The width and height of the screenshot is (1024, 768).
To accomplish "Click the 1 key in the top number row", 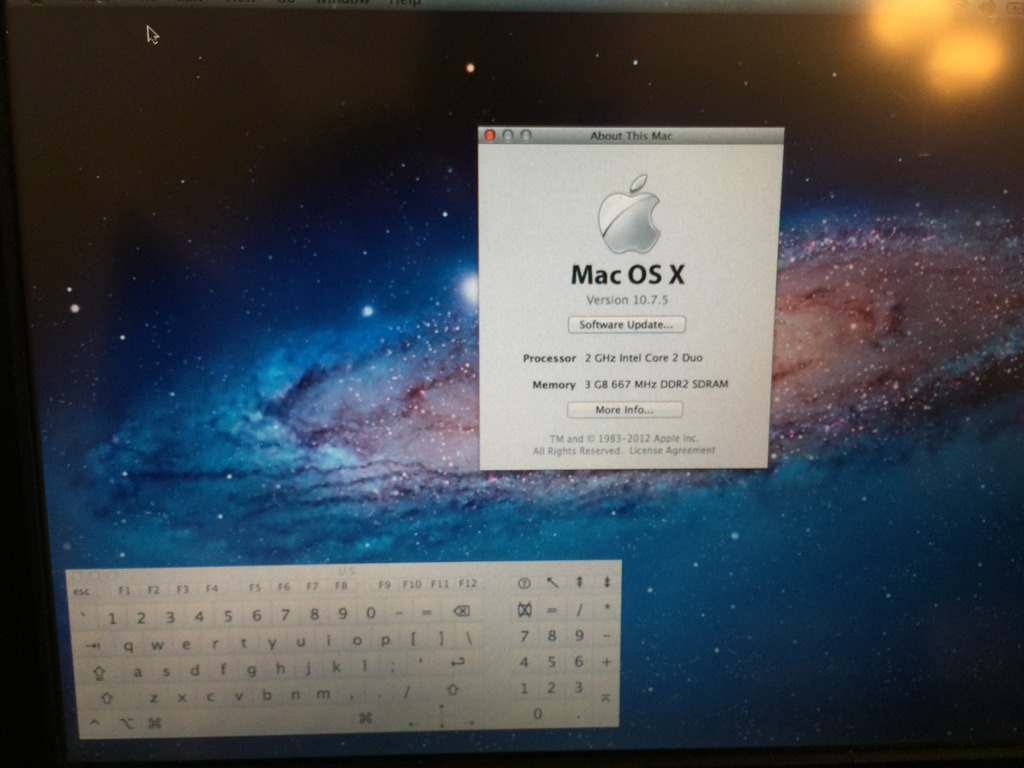I will click(x=112, y=618).
